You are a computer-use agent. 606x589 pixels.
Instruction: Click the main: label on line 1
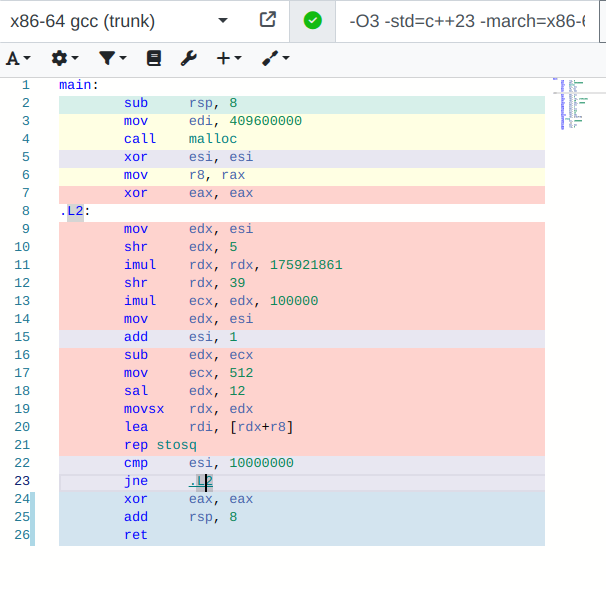click(x=79, y=85)
